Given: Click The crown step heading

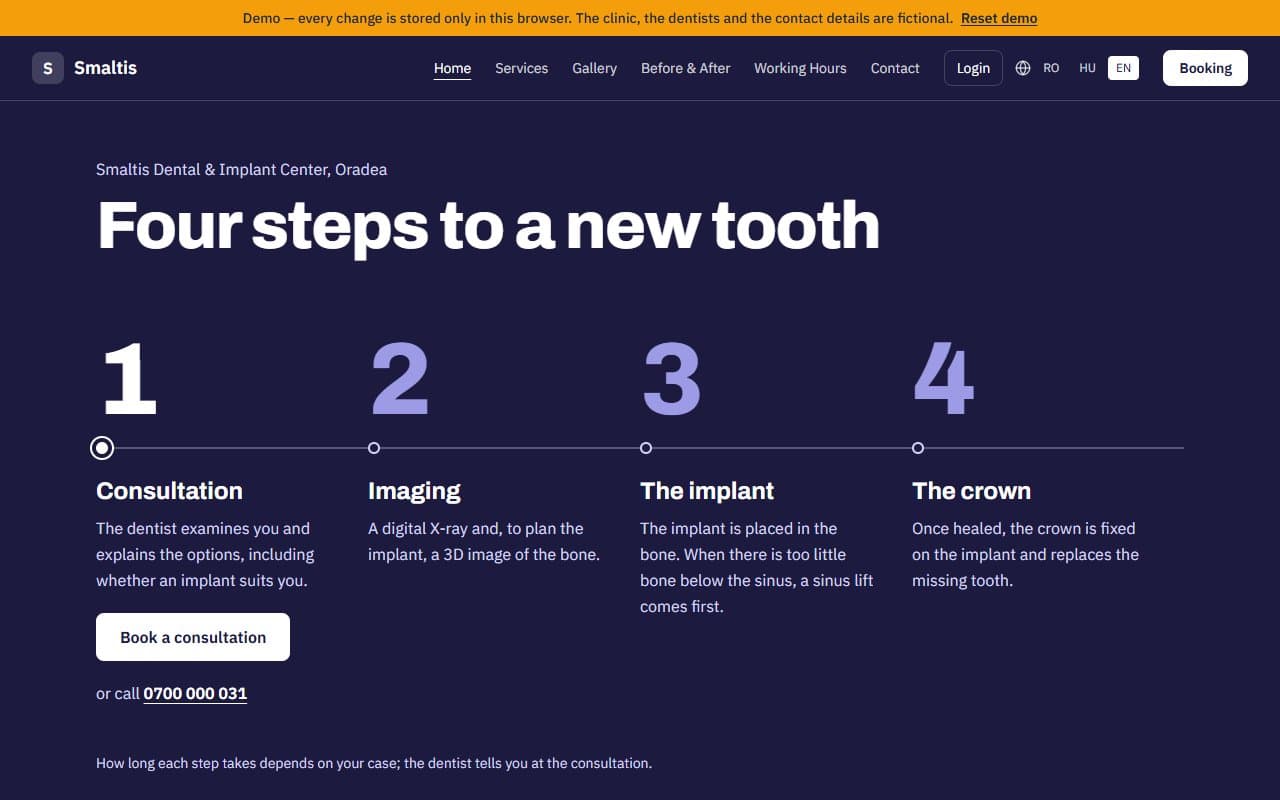Looking at the screenshot, I should tap(971, 491).
